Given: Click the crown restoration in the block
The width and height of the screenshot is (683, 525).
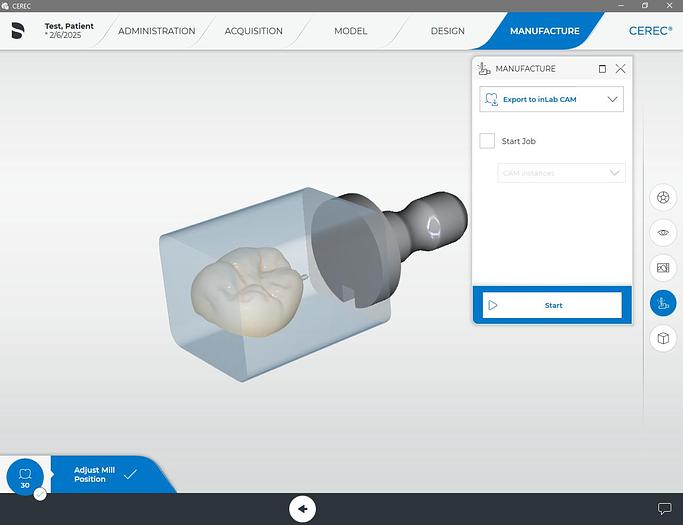Looking at the screenshot, I should click(247, 291).
